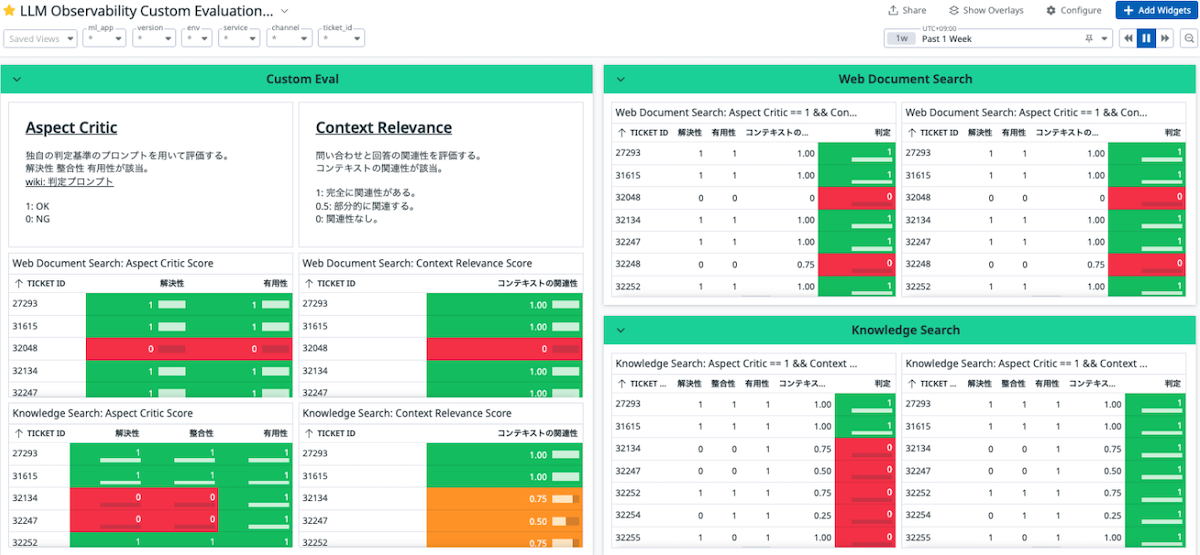
Task: Click the pin icon in time selector
Action: tap(1089, 38)
